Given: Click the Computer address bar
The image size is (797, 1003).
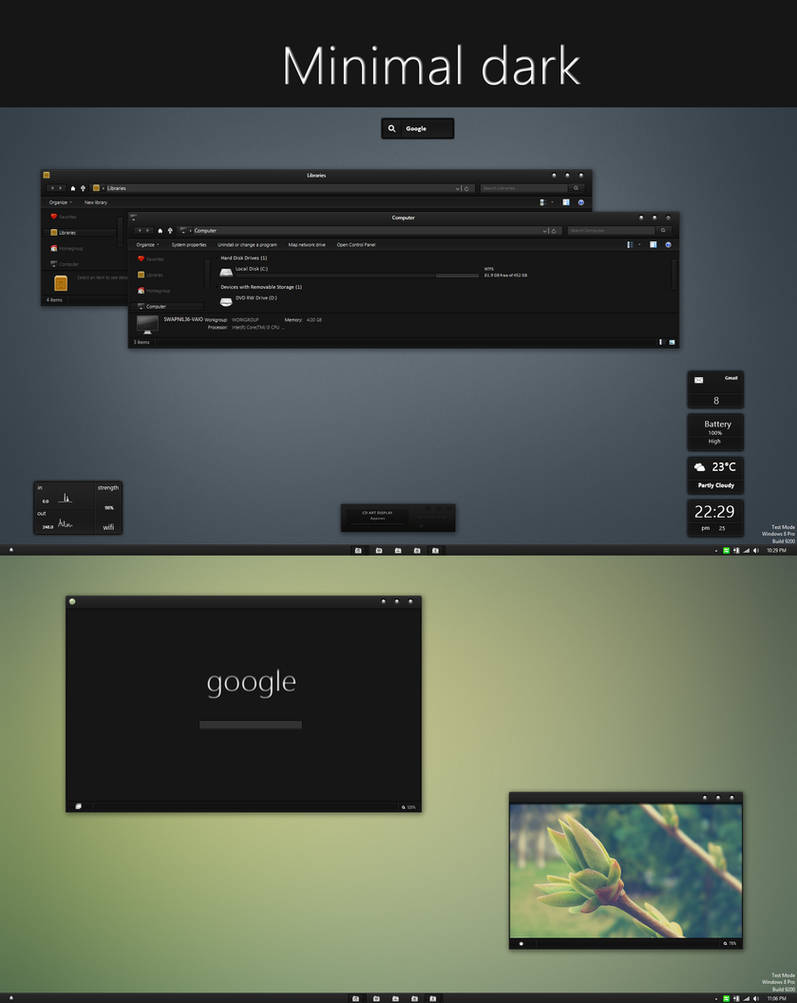Looking at the screenshot, I should (370, 230).
